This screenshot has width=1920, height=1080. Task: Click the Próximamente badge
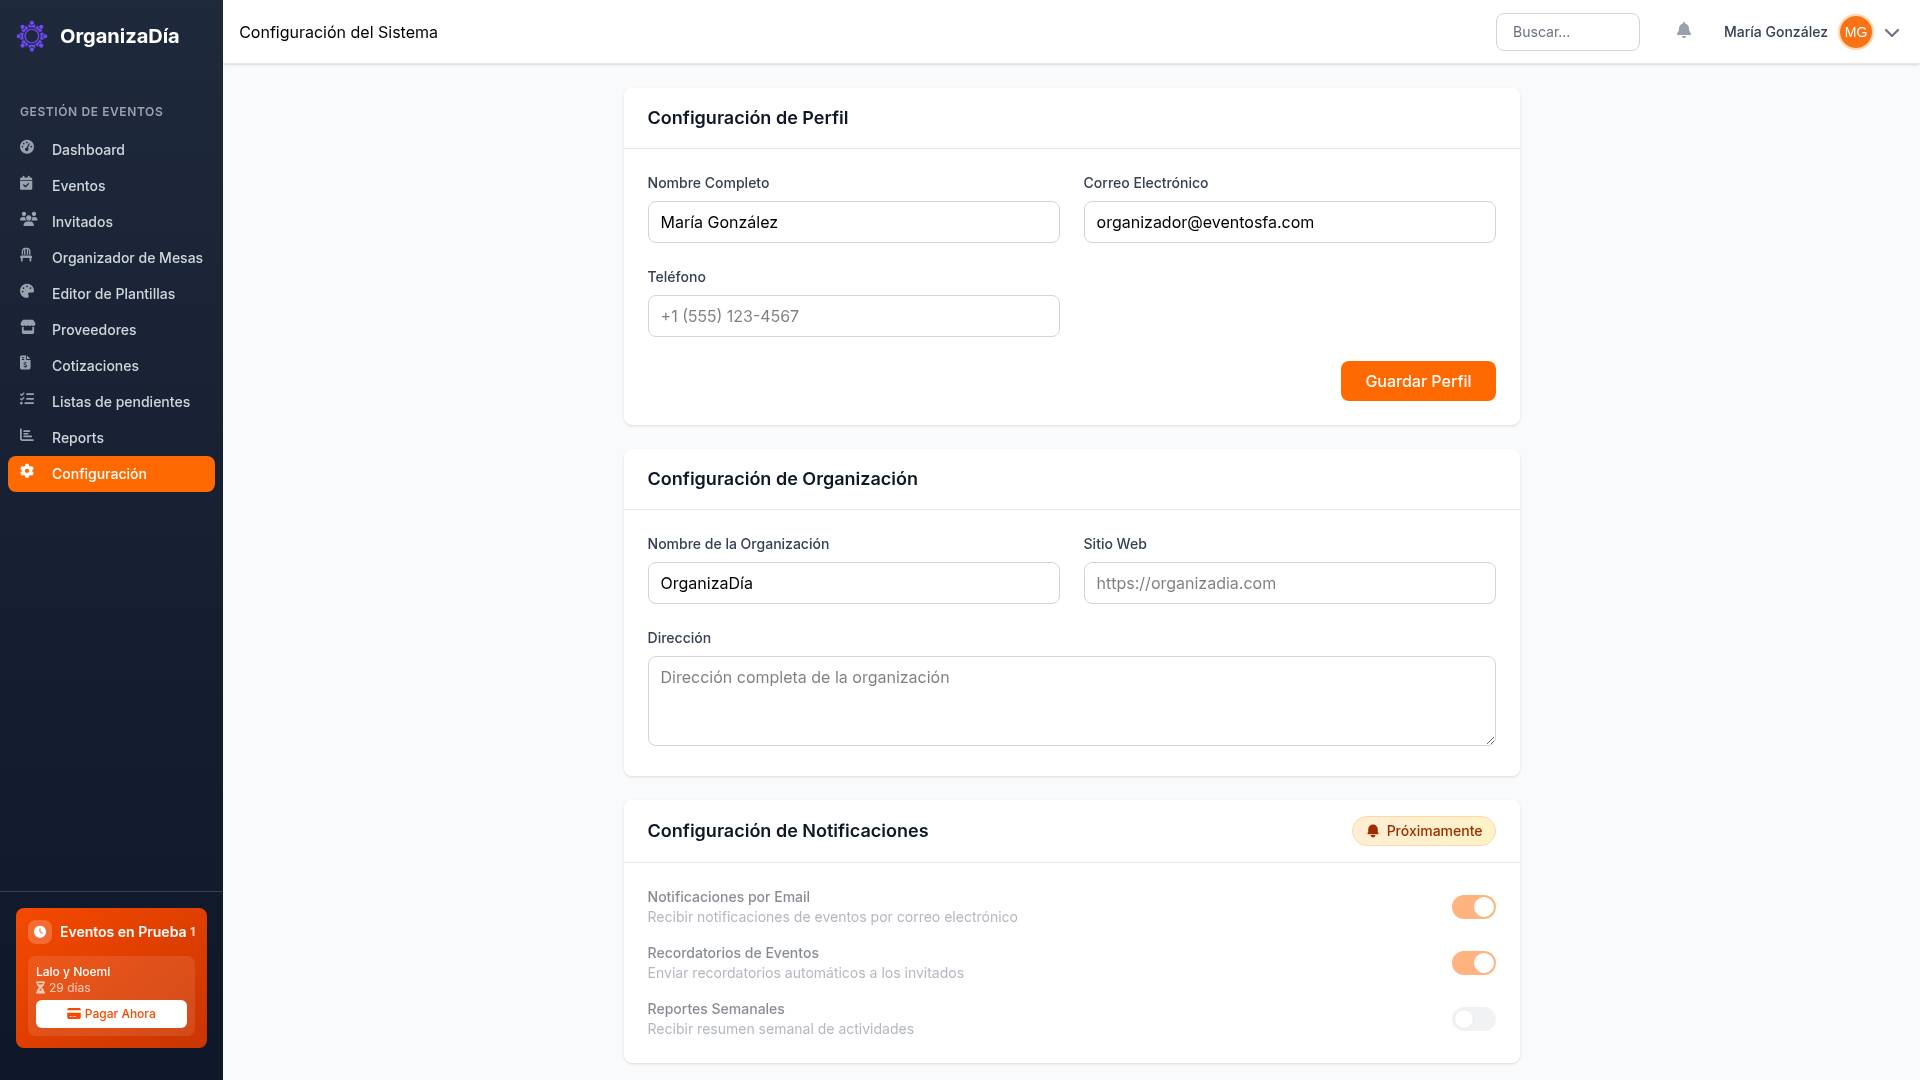coord(1423,831)
